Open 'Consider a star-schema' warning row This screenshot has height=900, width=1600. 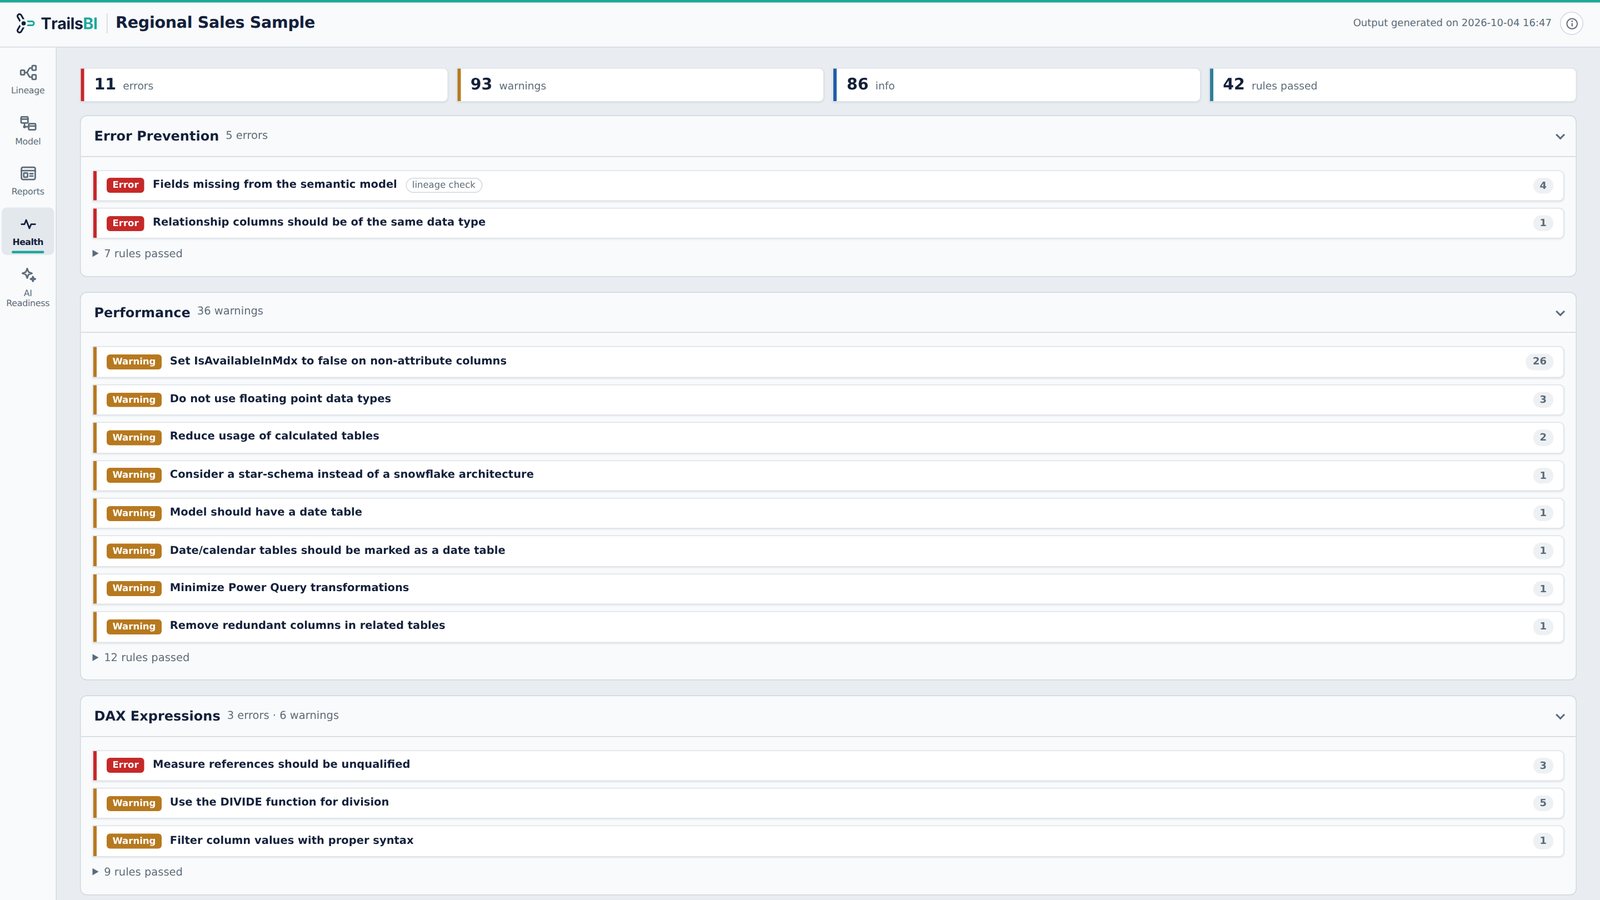click(x=828, y=475)
